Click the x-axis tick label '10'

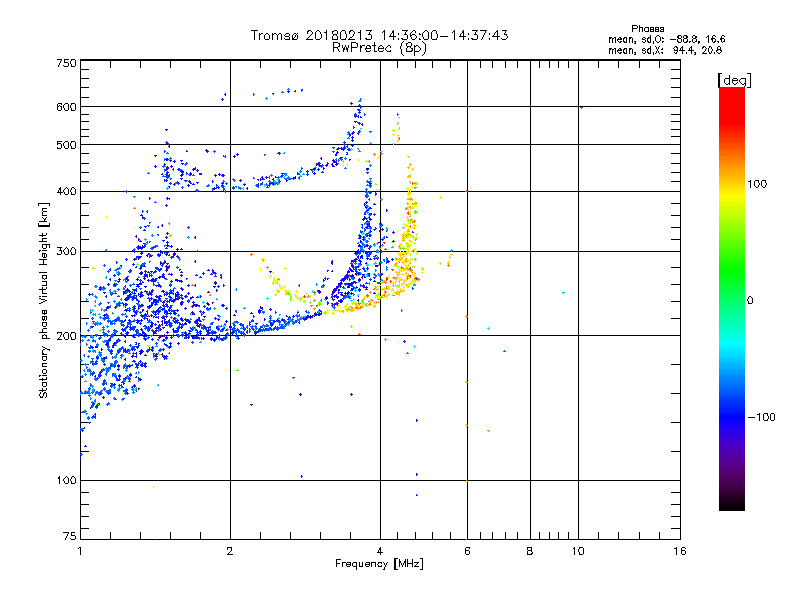click(578, 551)
